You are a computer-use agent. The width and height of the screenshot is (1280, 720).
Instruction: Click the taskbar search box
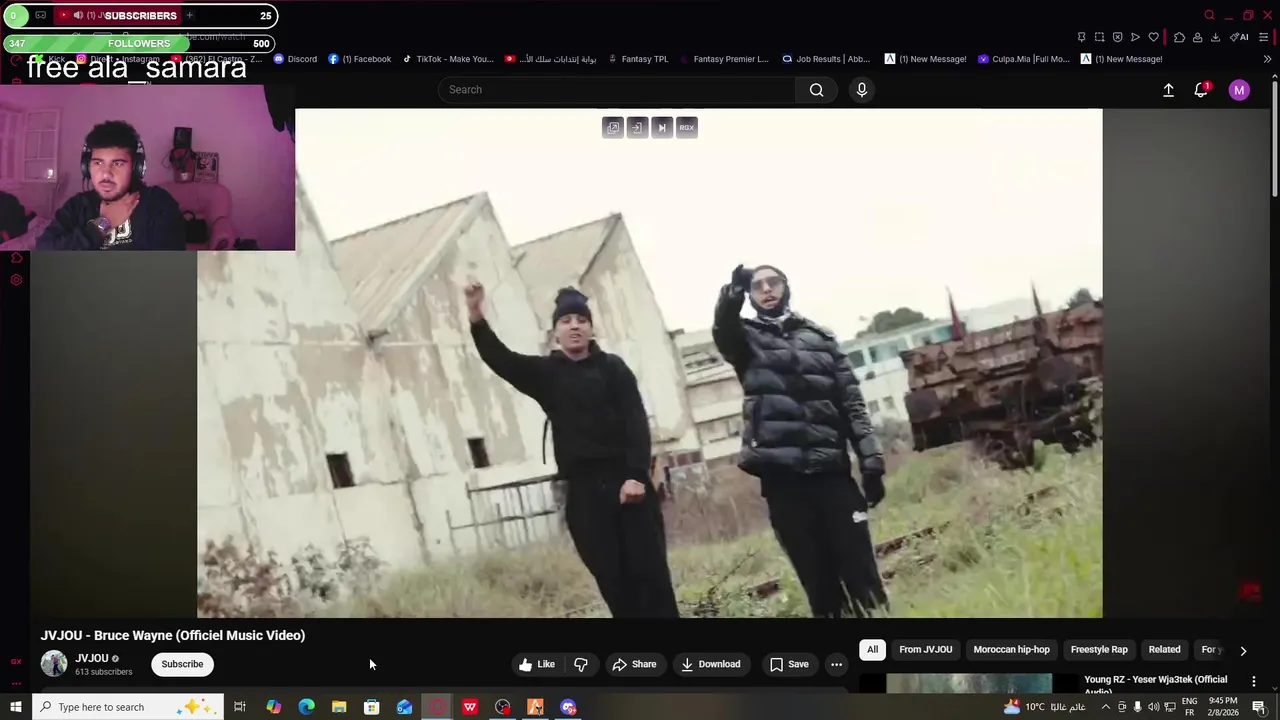[128, 707]
